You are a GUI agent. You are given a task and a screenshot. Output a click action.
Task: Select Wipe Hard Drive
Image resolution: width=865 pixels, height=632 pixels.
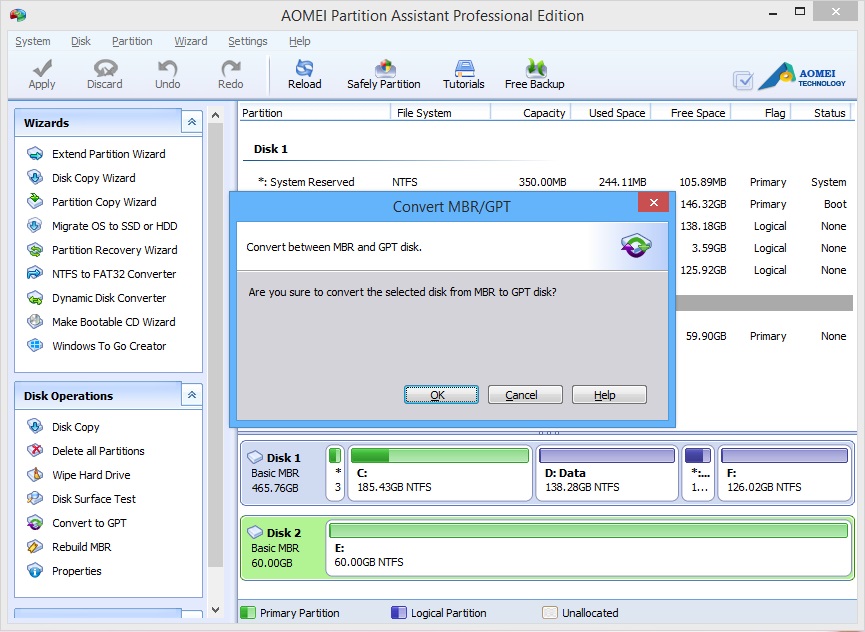tap(91, 475)
